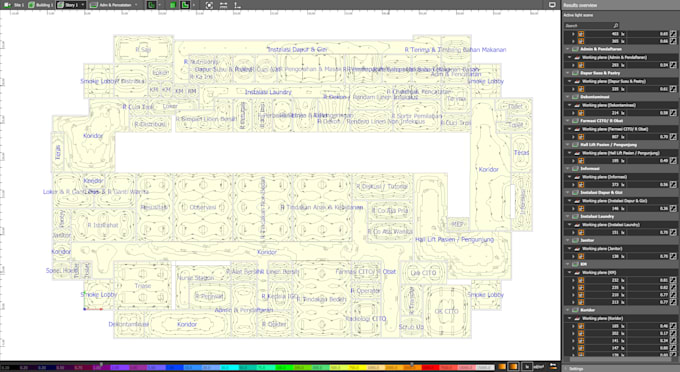The height and width of the screenshot is (372, 680).
Task: Select the dimension measuring tool icon
Action: 223,5
